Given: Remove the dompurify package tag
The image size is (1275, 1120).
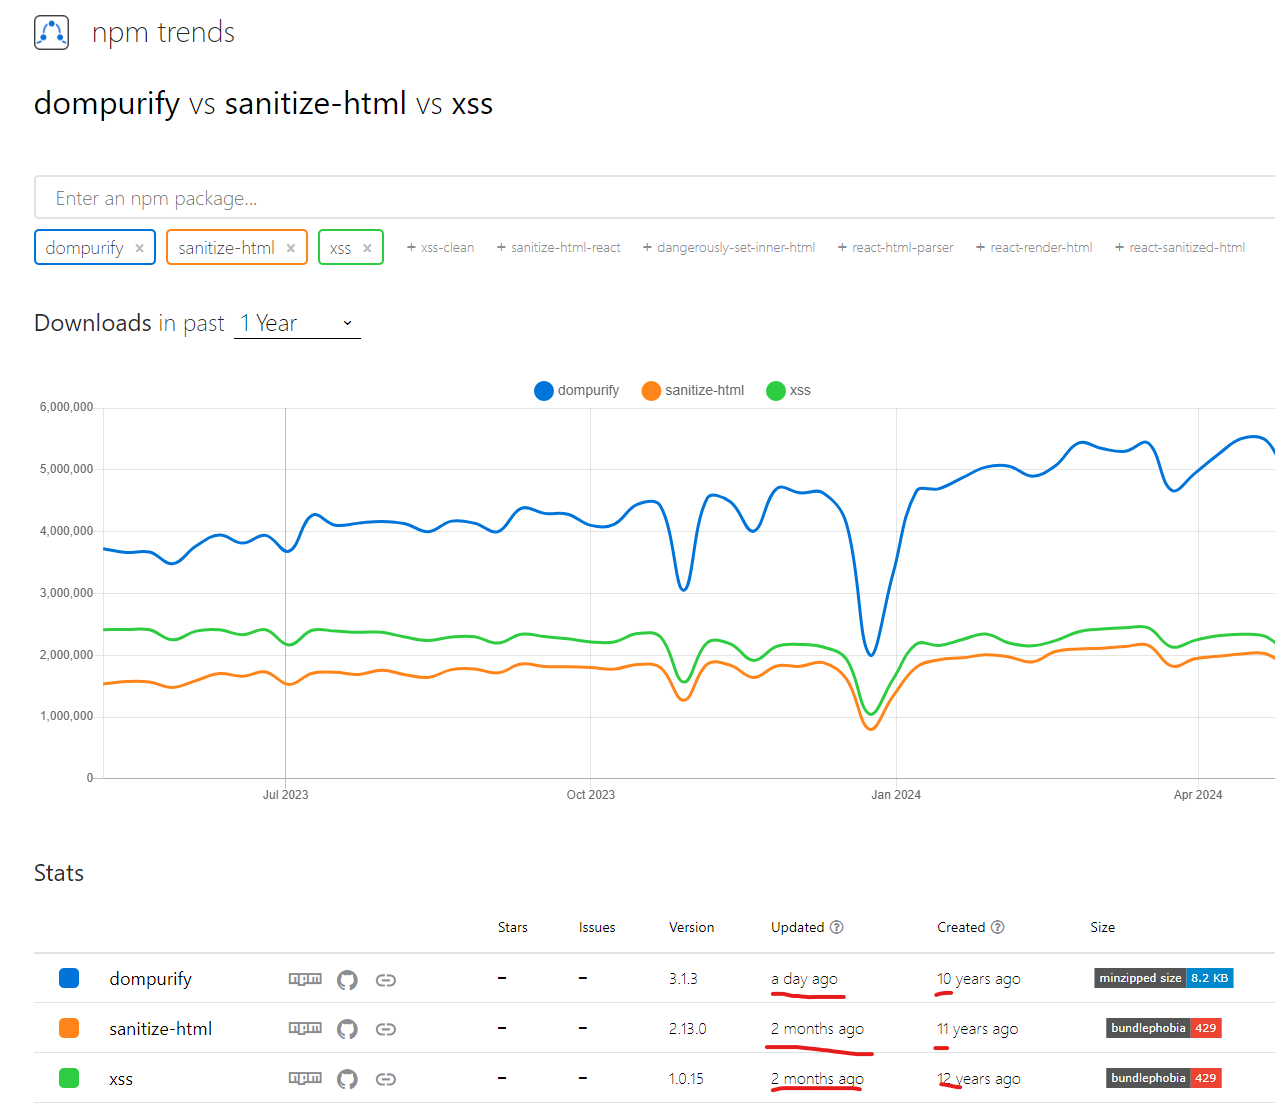Looking at the screenshot, I should (x=139, y=248).
